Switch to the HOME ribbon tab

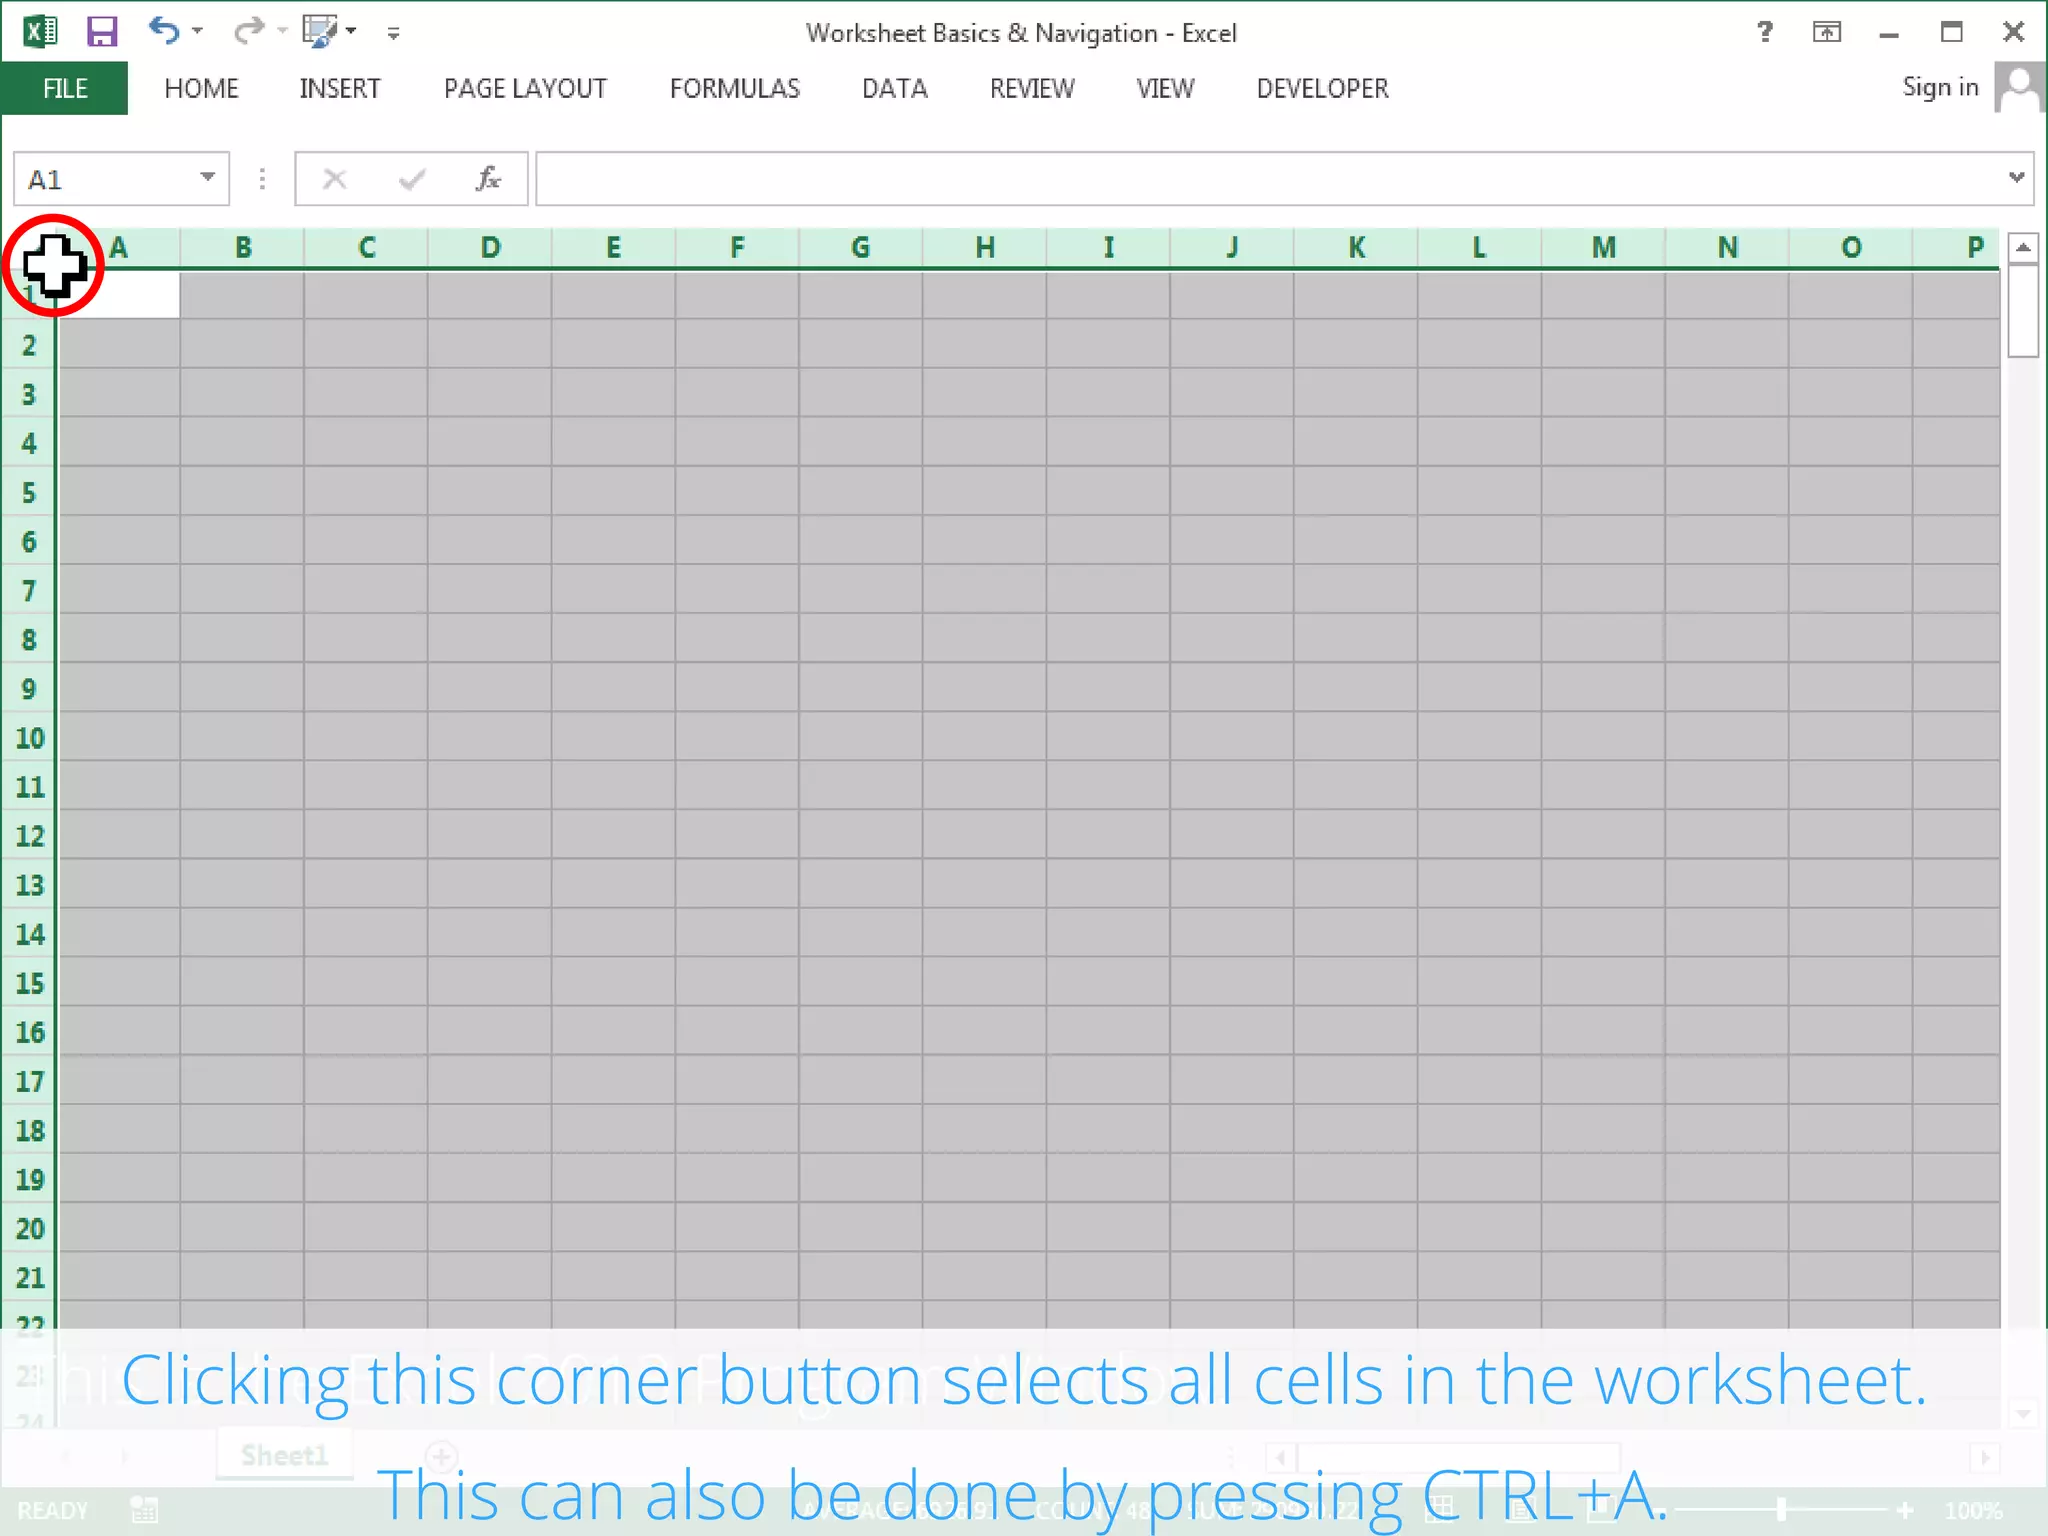[x=201, y=88]
